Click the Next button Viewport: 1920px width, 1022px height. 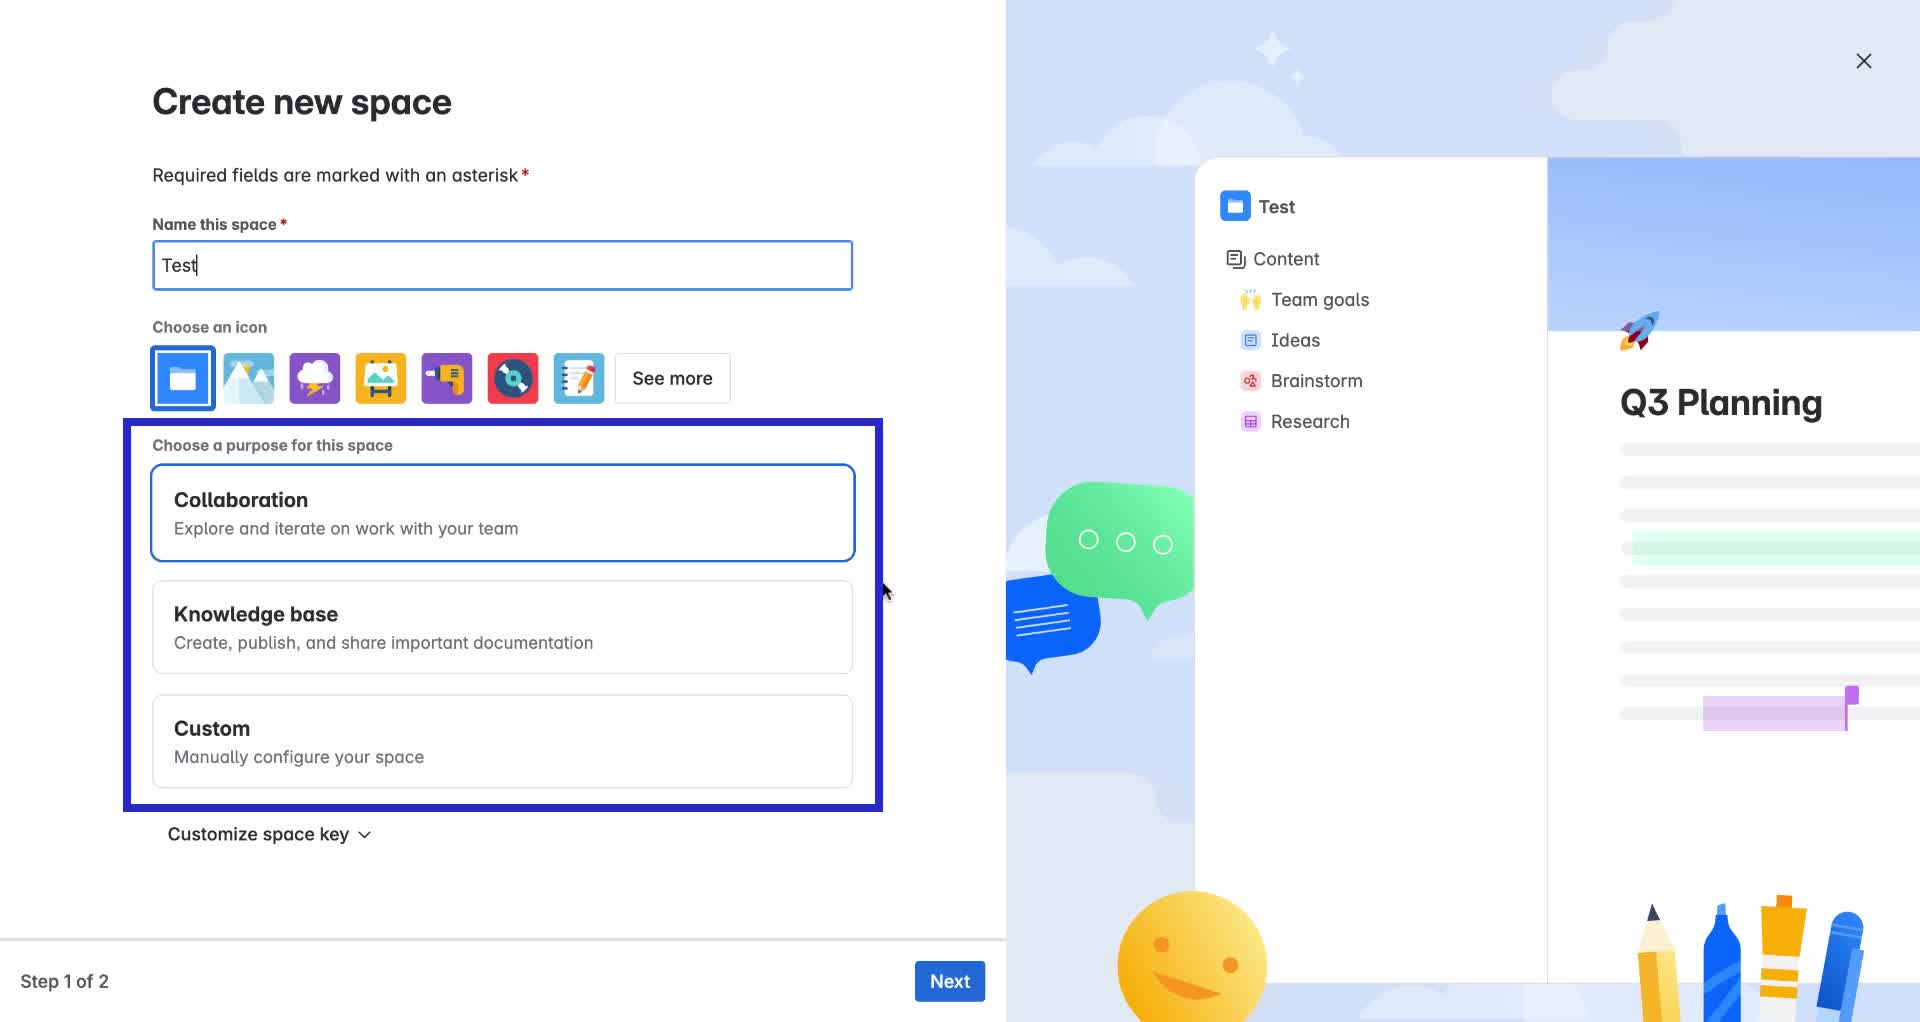coord(949,981)
